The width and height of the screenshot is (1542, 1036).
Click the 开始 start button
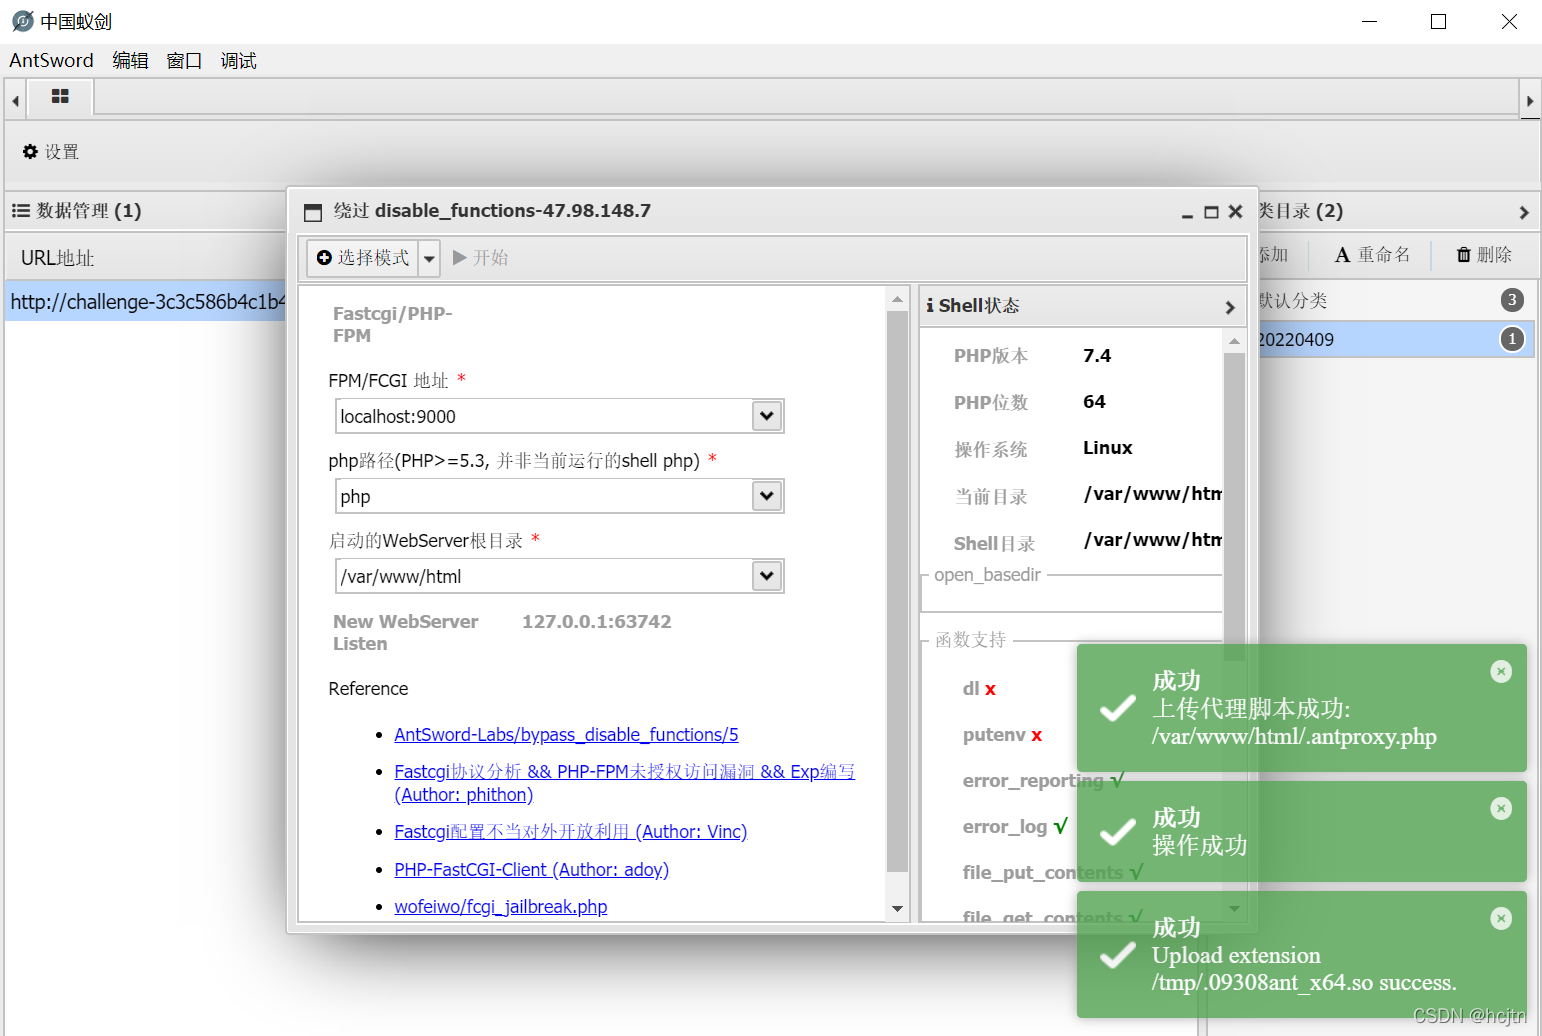[481, 258]
